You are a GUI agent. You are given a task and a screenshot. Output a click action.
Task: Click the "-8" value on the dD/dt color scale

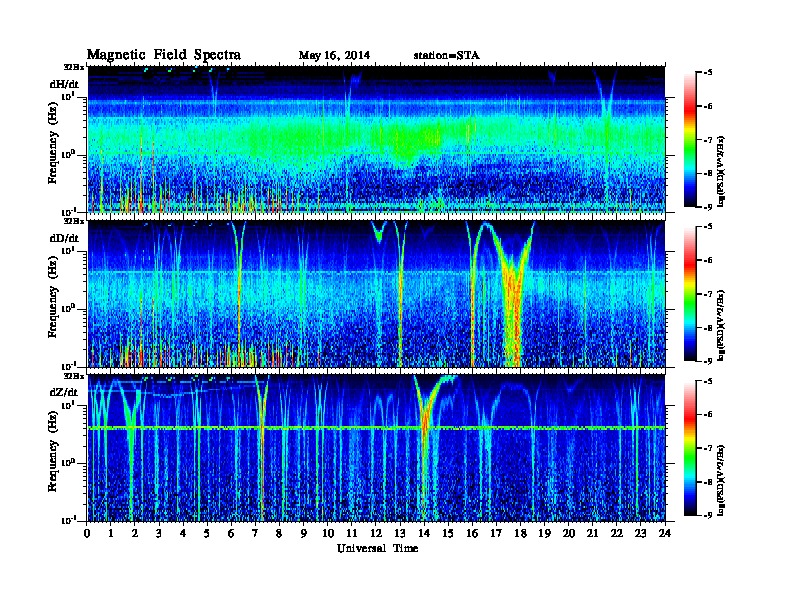(708, 328)
